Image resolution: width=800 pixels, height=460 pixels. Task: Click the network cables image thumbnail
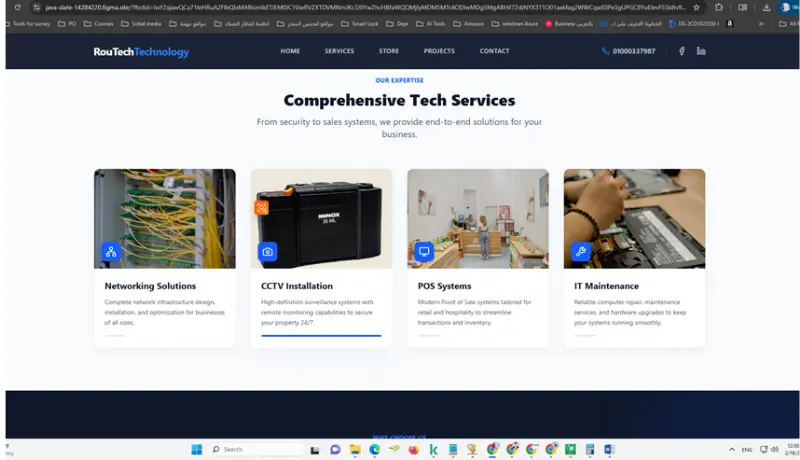(165, 219)
